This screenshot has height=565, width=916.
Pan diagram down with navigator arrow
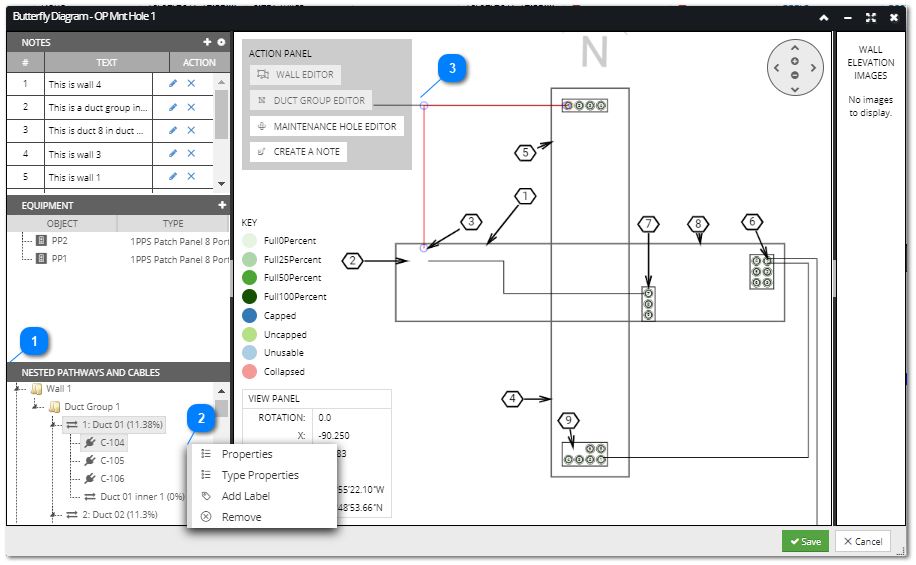795,89
